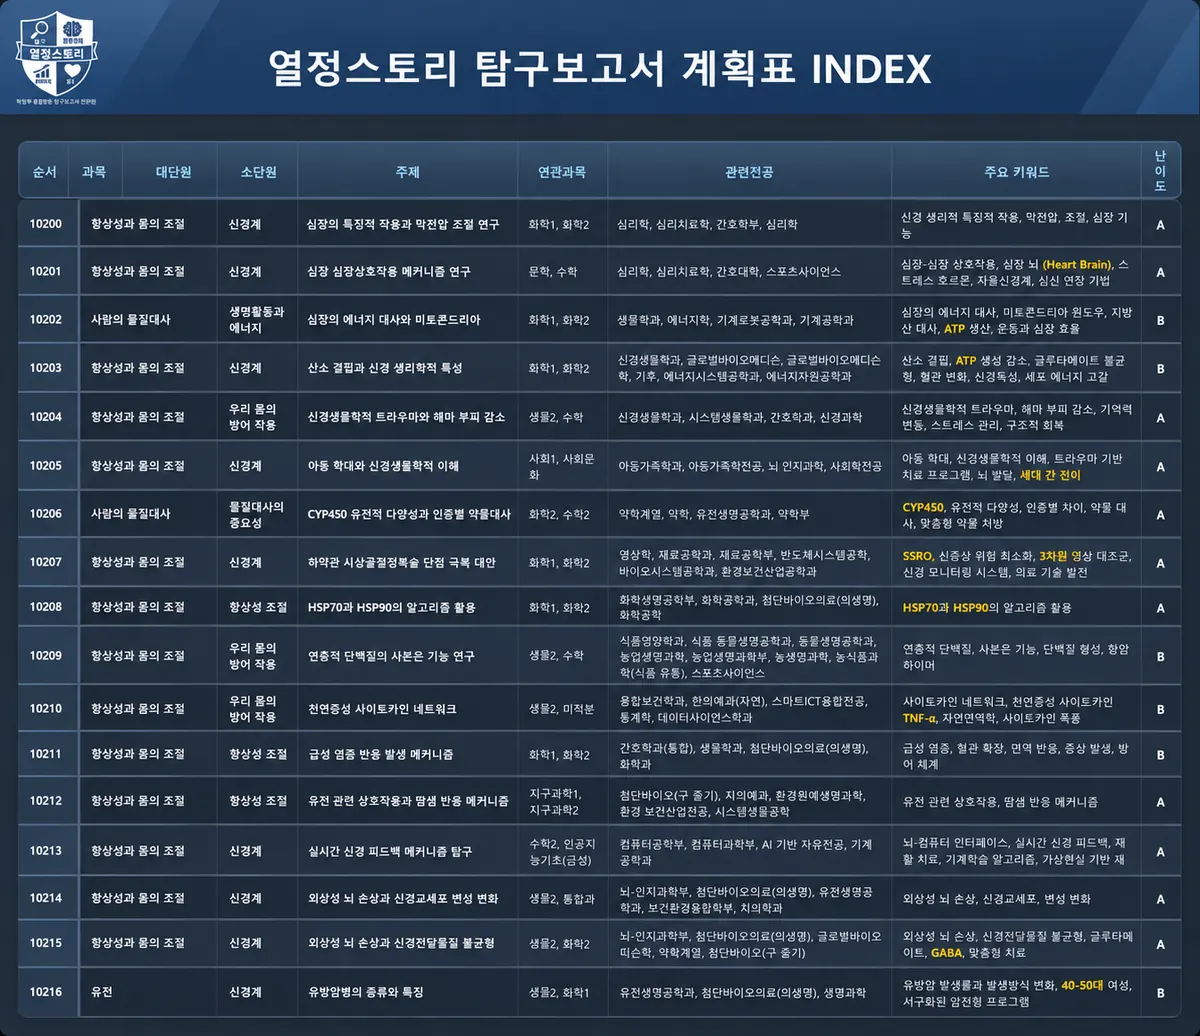Select row number 10205
The image size is (1200, 1036).
click(x=46, y=466)
